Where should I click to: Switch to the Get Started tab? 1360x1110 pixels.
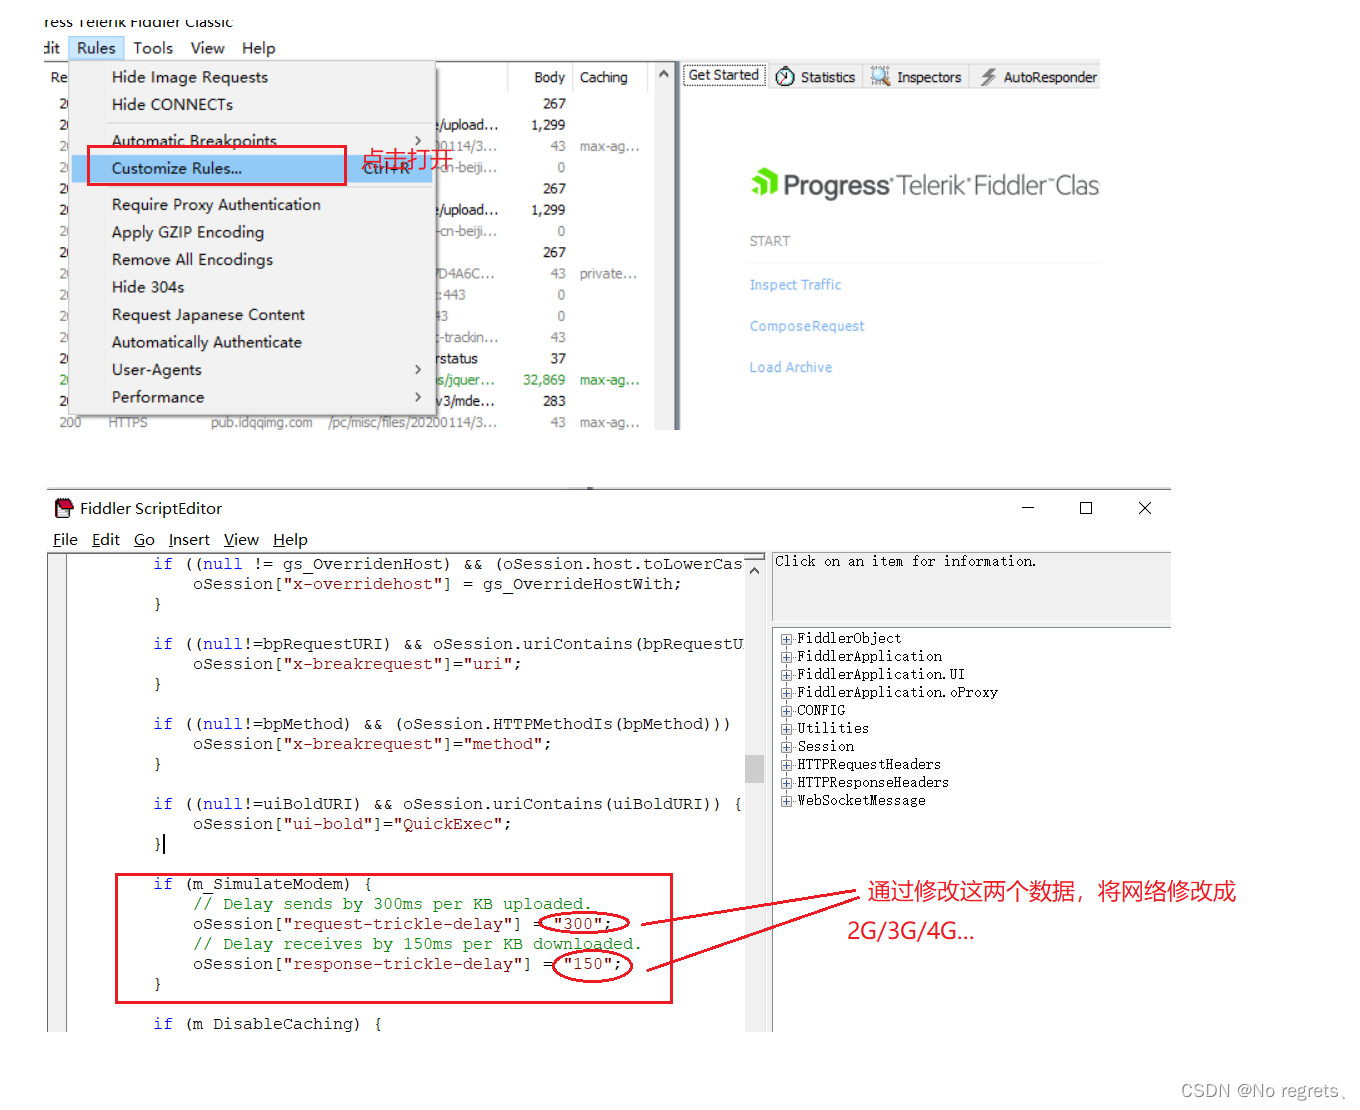click(724, 75)
